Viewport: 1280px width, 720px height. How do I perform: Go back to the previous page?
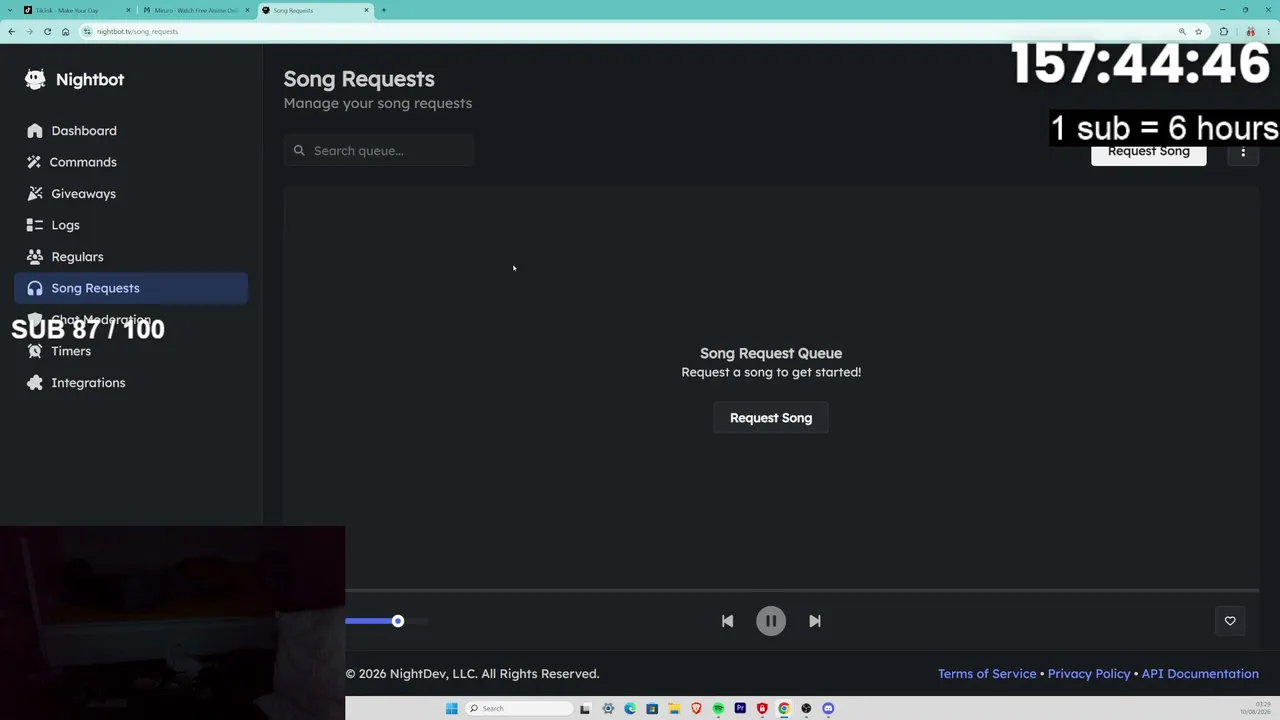tap(11, 31)
